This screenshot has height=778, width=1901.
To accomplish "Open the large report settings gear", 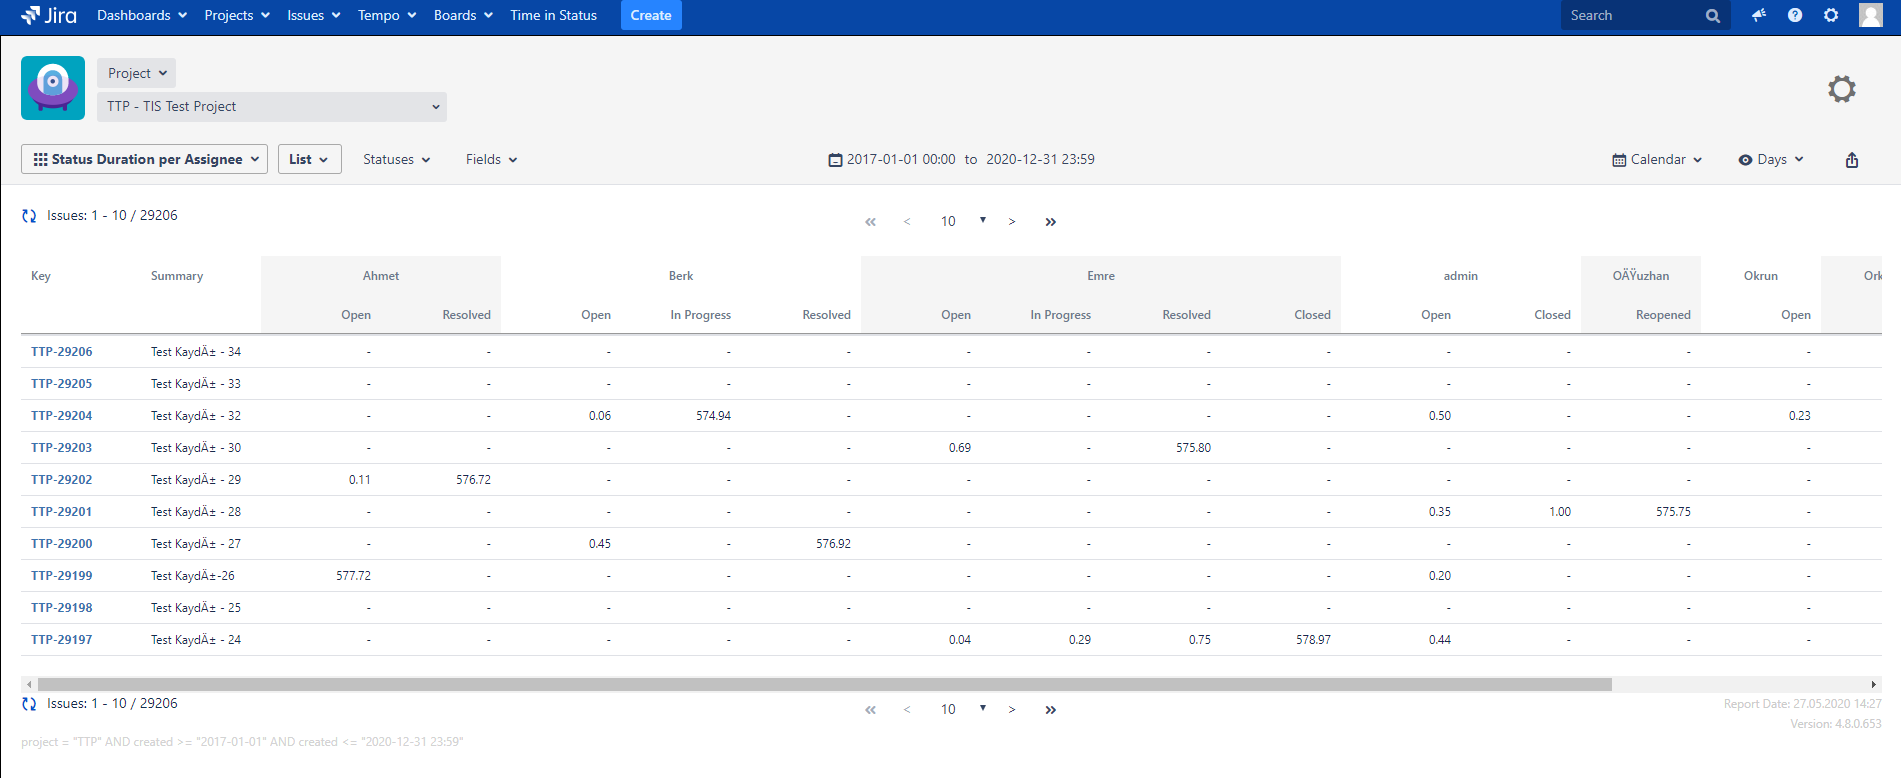I will click(x=1841, y=89).
